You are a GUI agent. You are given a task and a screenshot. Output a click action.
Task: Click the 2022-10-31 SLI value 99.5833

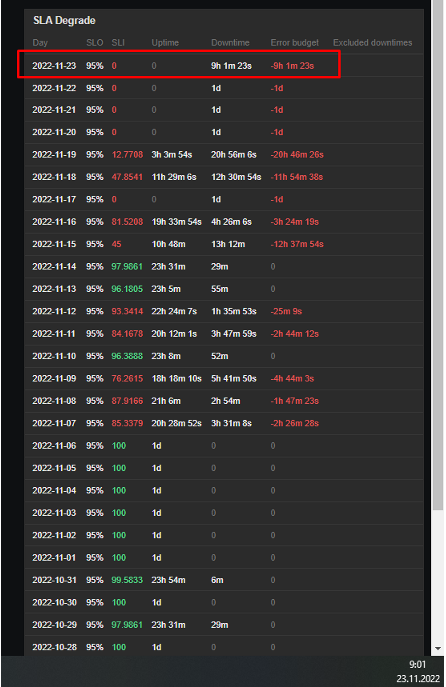pos(127,580)
